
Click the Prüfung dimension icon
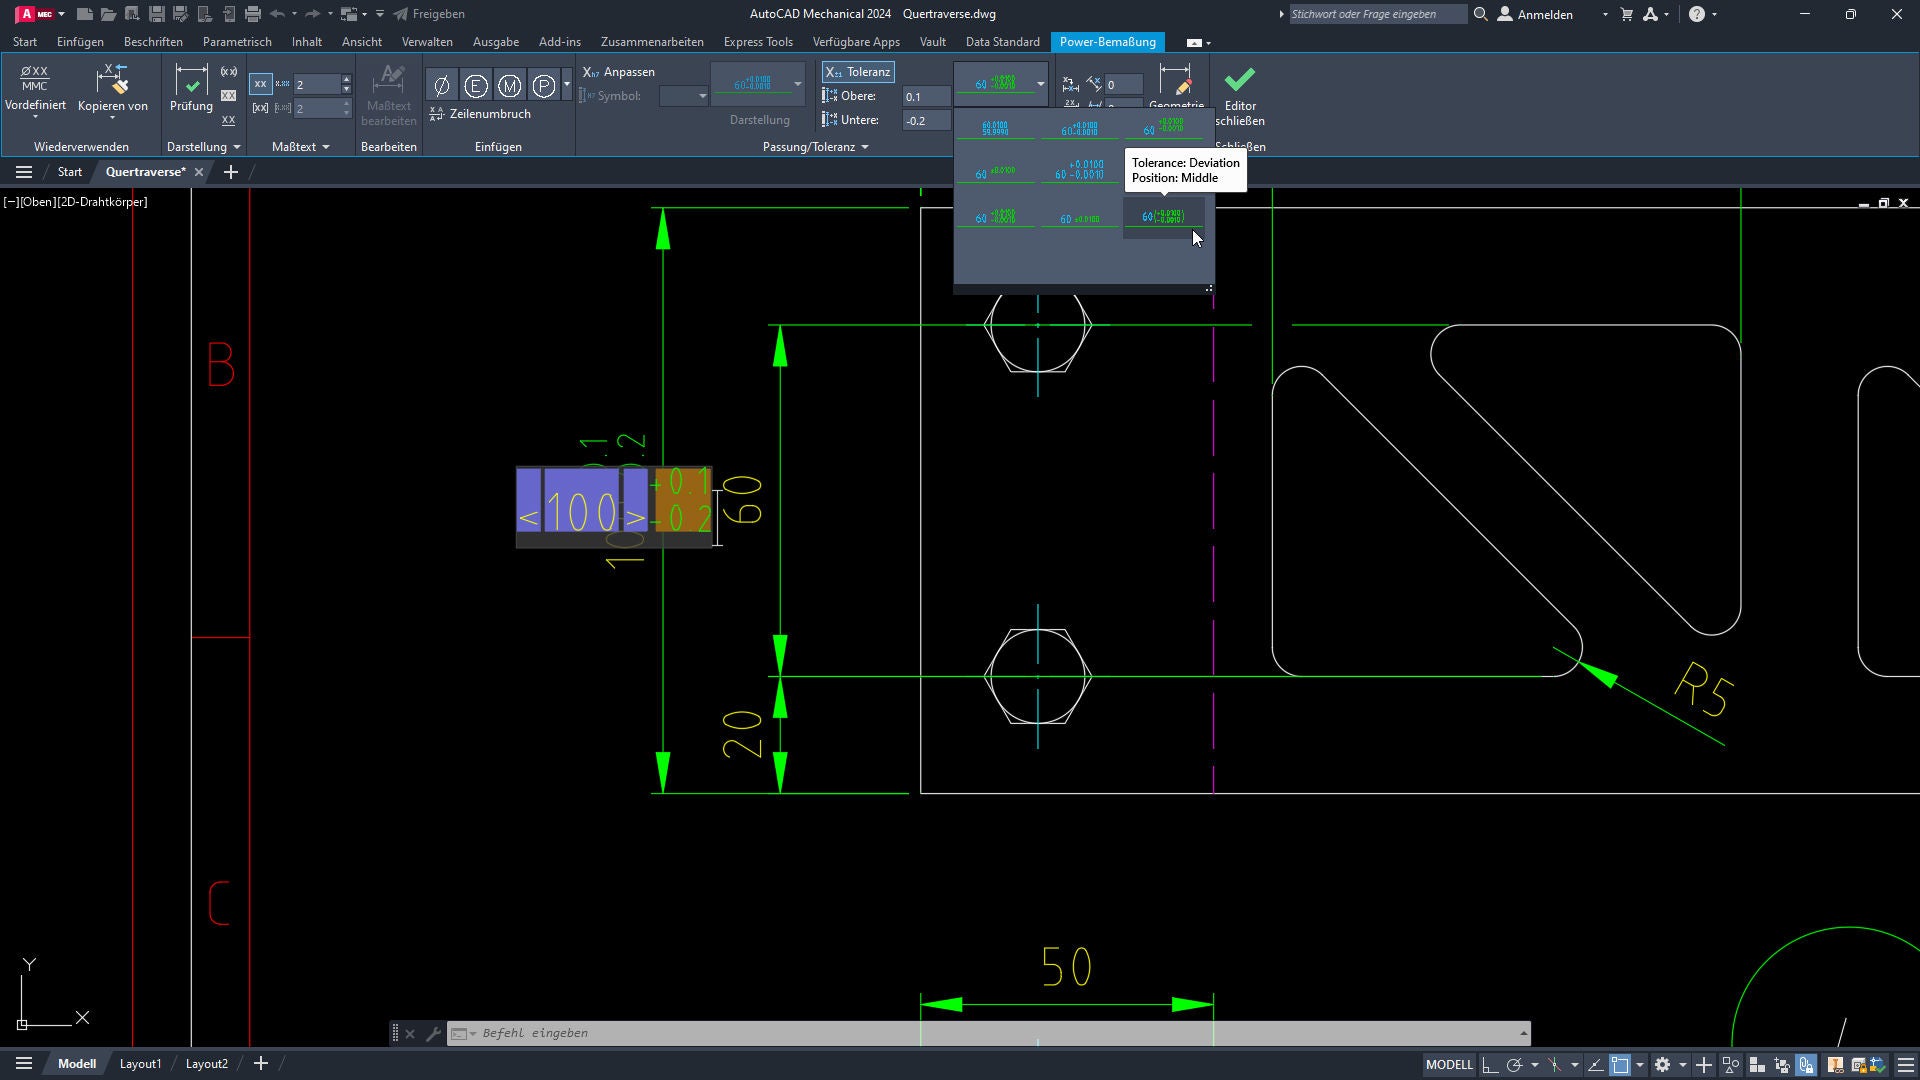point(190,82)
